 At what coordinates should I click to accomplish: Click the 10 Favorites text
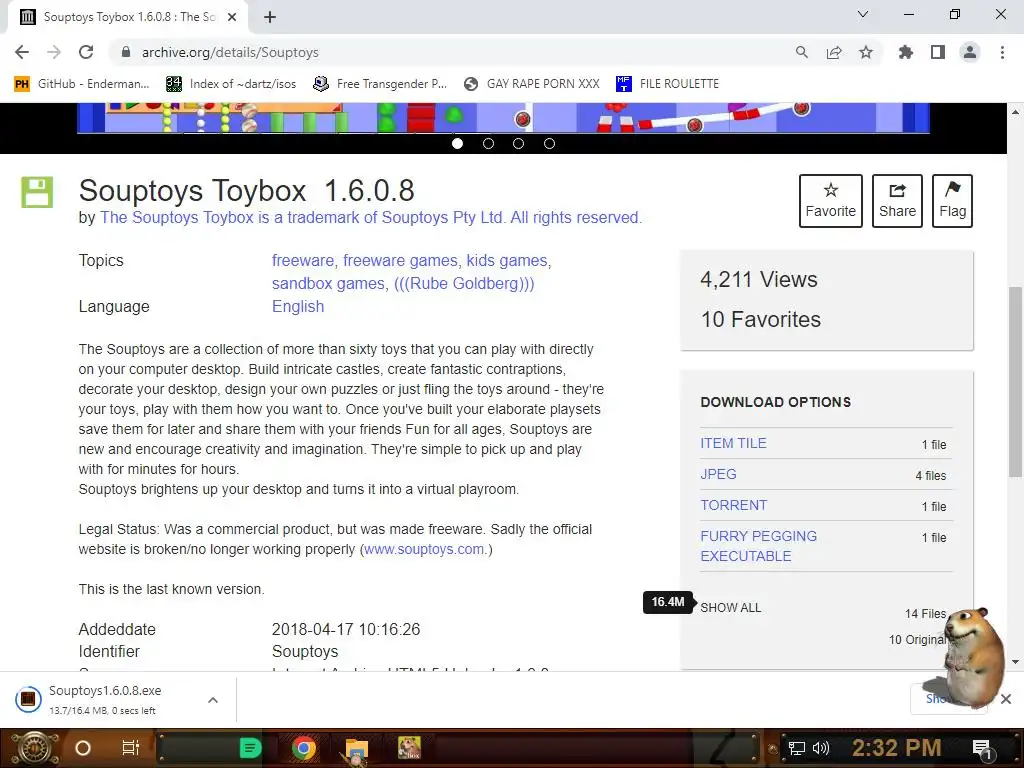[761, 319]
